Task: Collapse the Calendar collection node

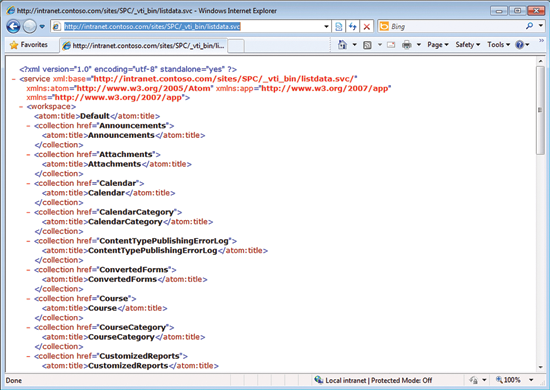Action: [28, 183]
